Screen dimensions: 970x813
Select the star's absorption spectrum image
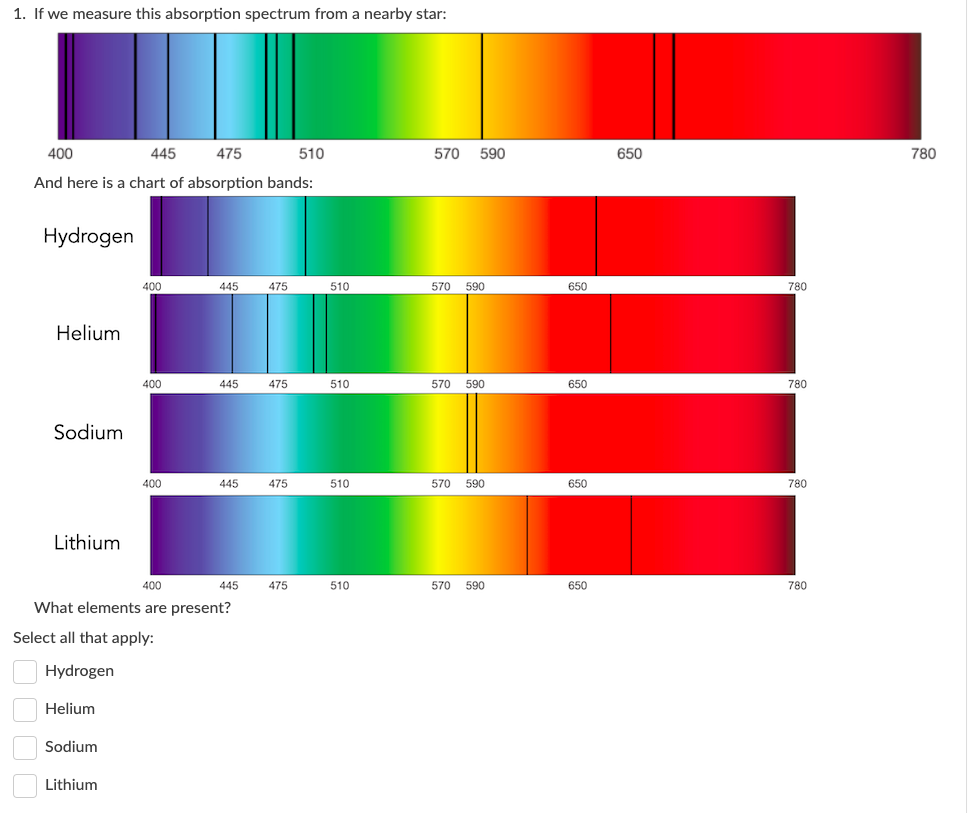click(x=490, y=84)
